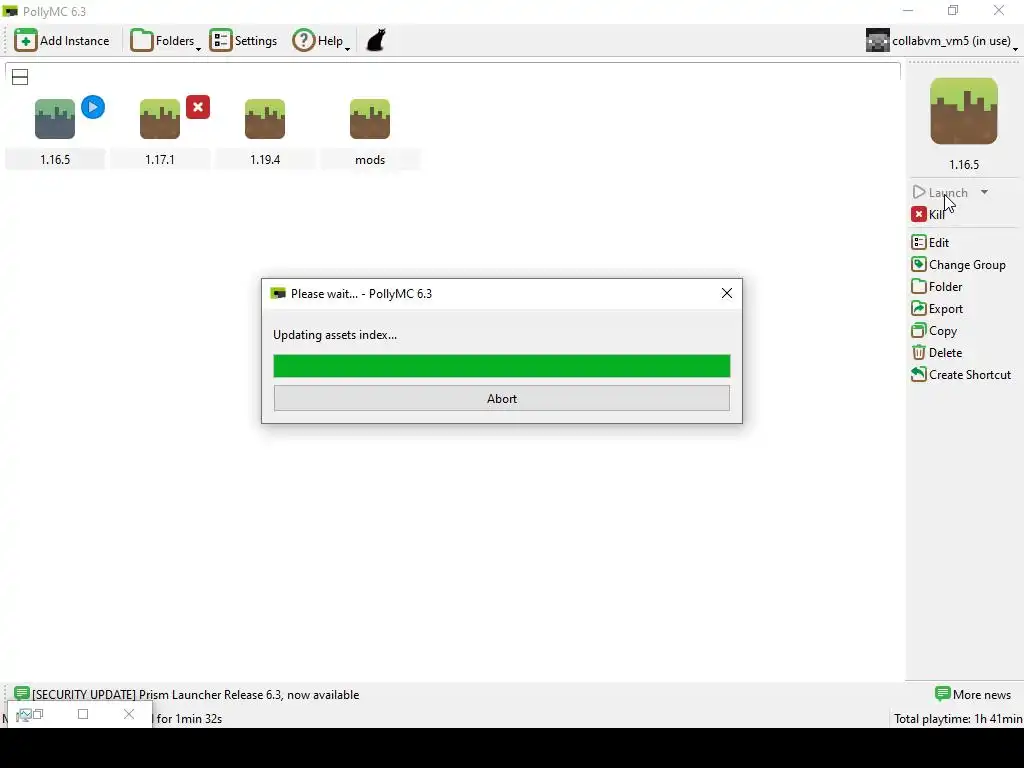Open the Folders dropdown menu
The image size is (1024, 768).
[165, 40]
